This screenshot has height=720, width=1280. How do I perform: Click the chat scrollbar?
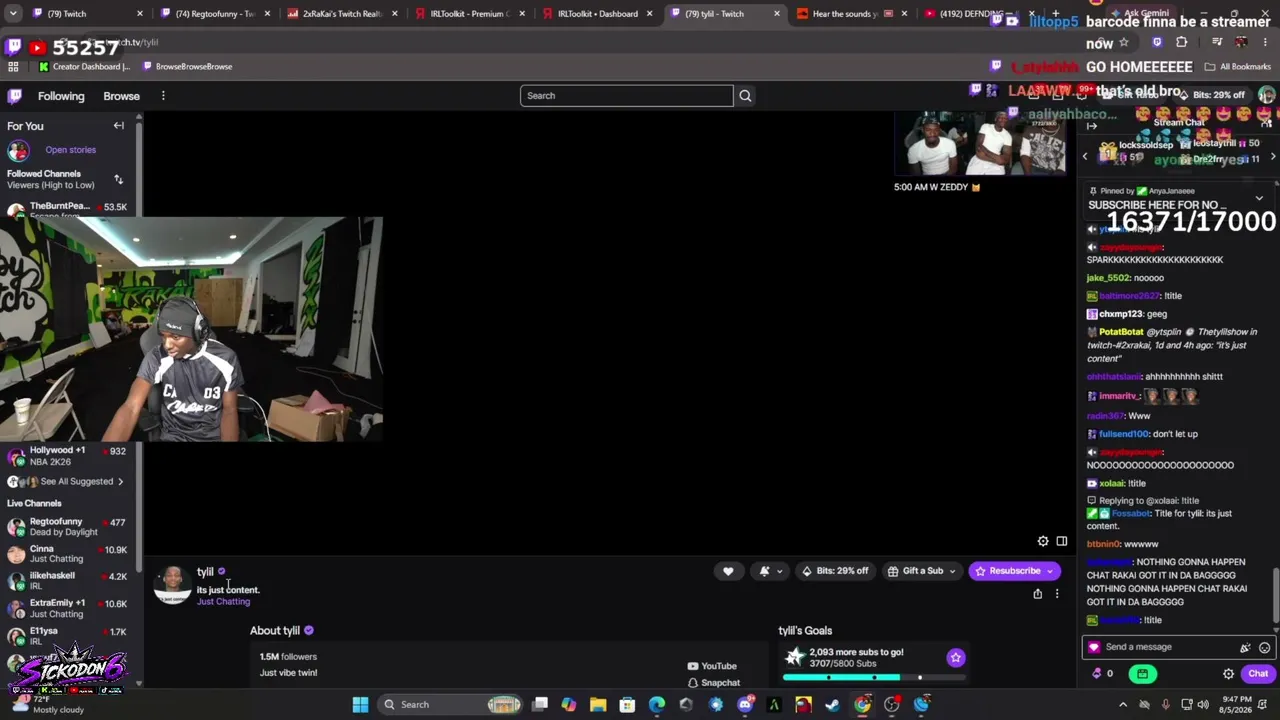[1275, 593]
